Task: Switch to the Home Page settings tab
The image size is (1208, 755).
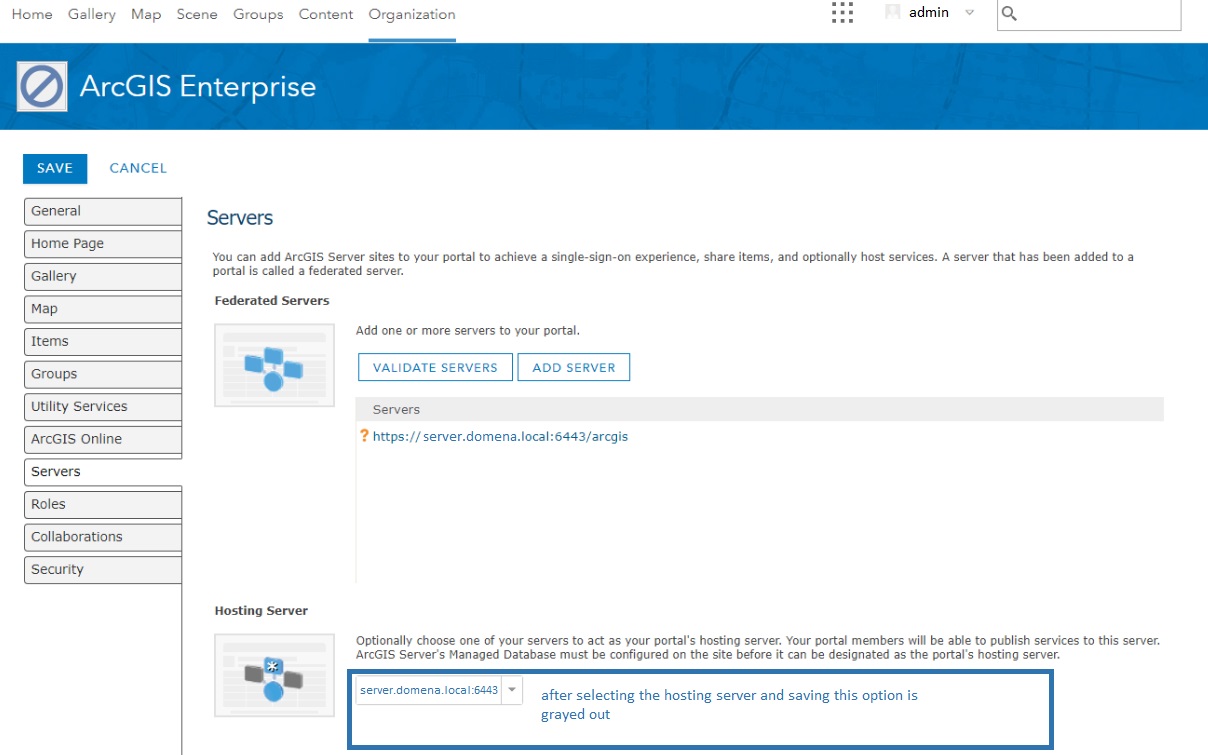Action: tap(103, 243)
